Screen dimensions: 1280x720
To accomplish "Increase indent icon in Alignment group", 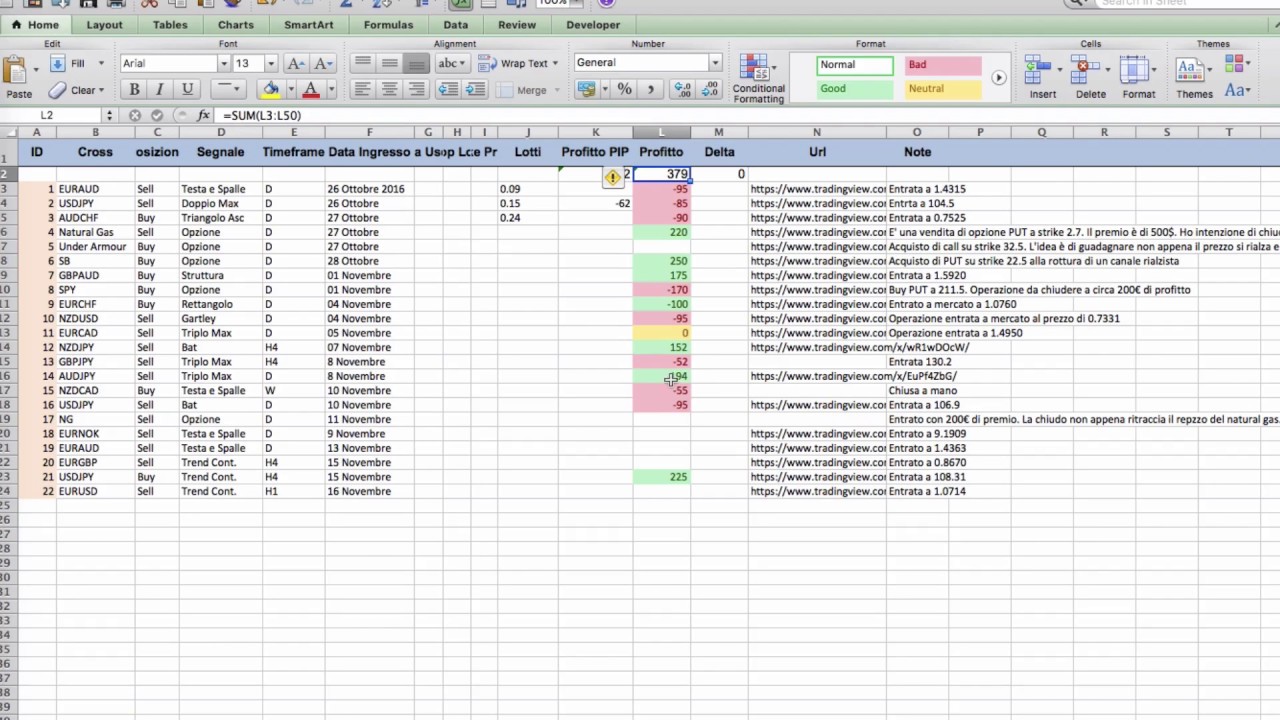I will [x=475, y=90].
